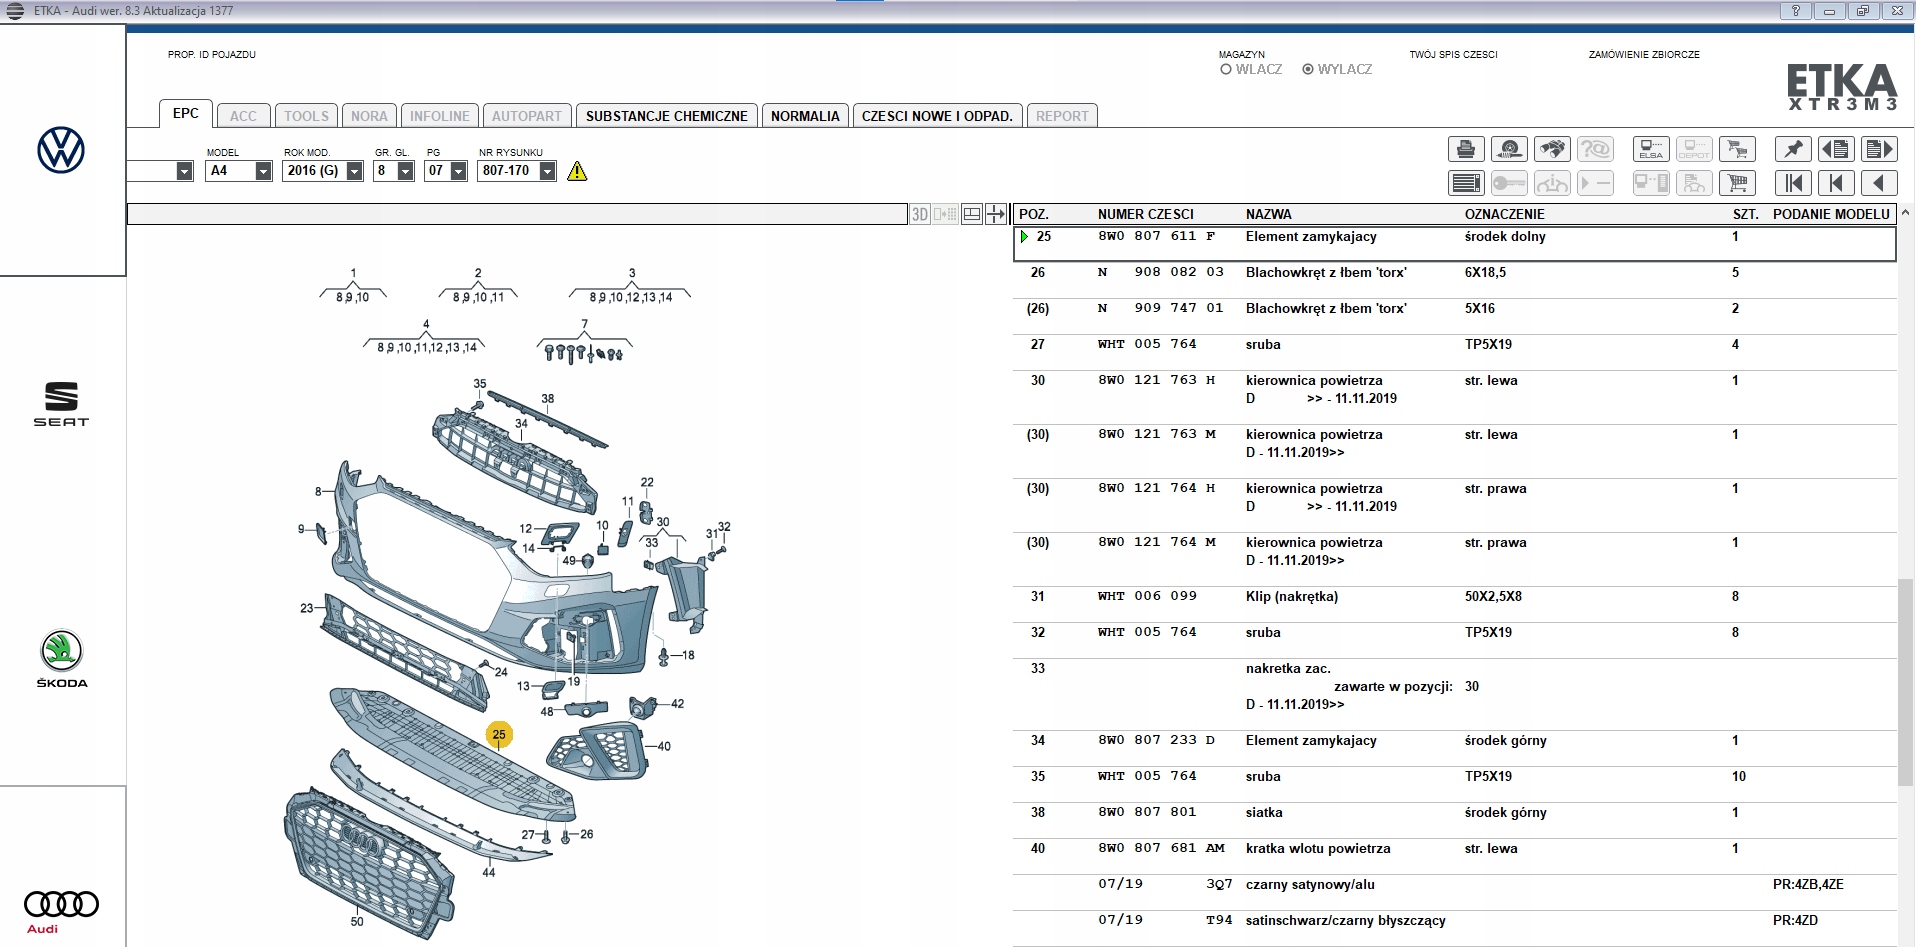The height and width of the screenshot is (947, 1916).
Task: Click the ZAMOWIENIE ZBIORCZE link
Action: [1644, 55]
